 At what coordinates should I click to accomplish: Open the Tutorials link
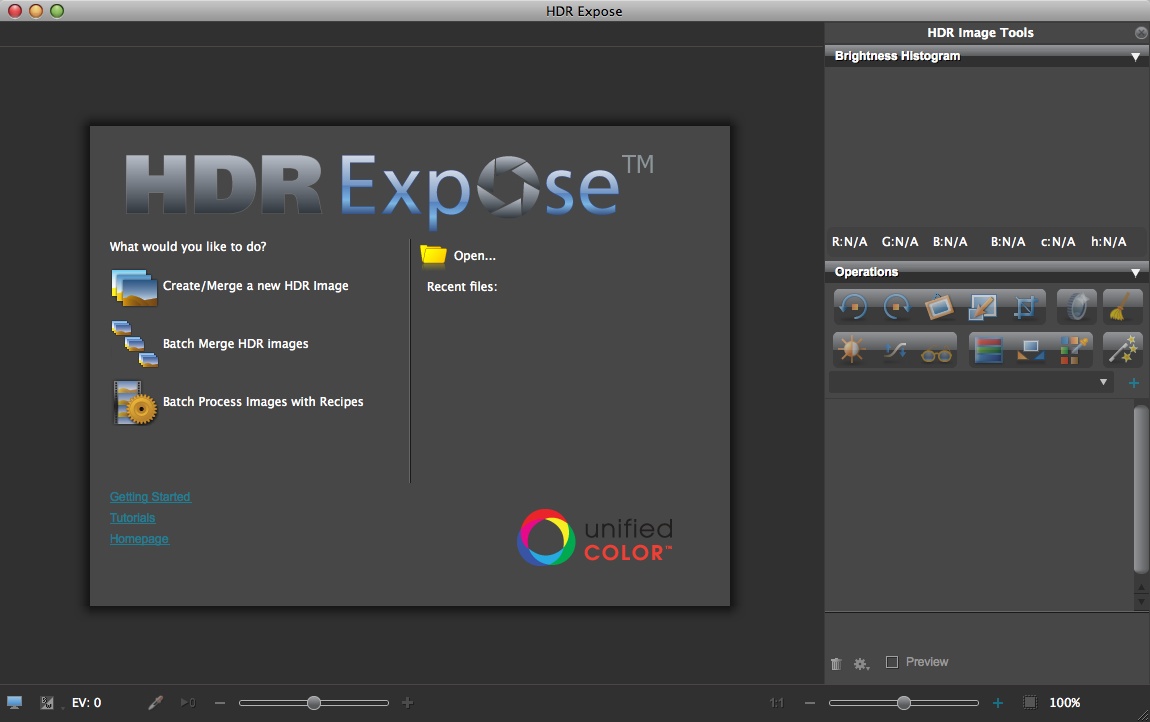[132, 517]
